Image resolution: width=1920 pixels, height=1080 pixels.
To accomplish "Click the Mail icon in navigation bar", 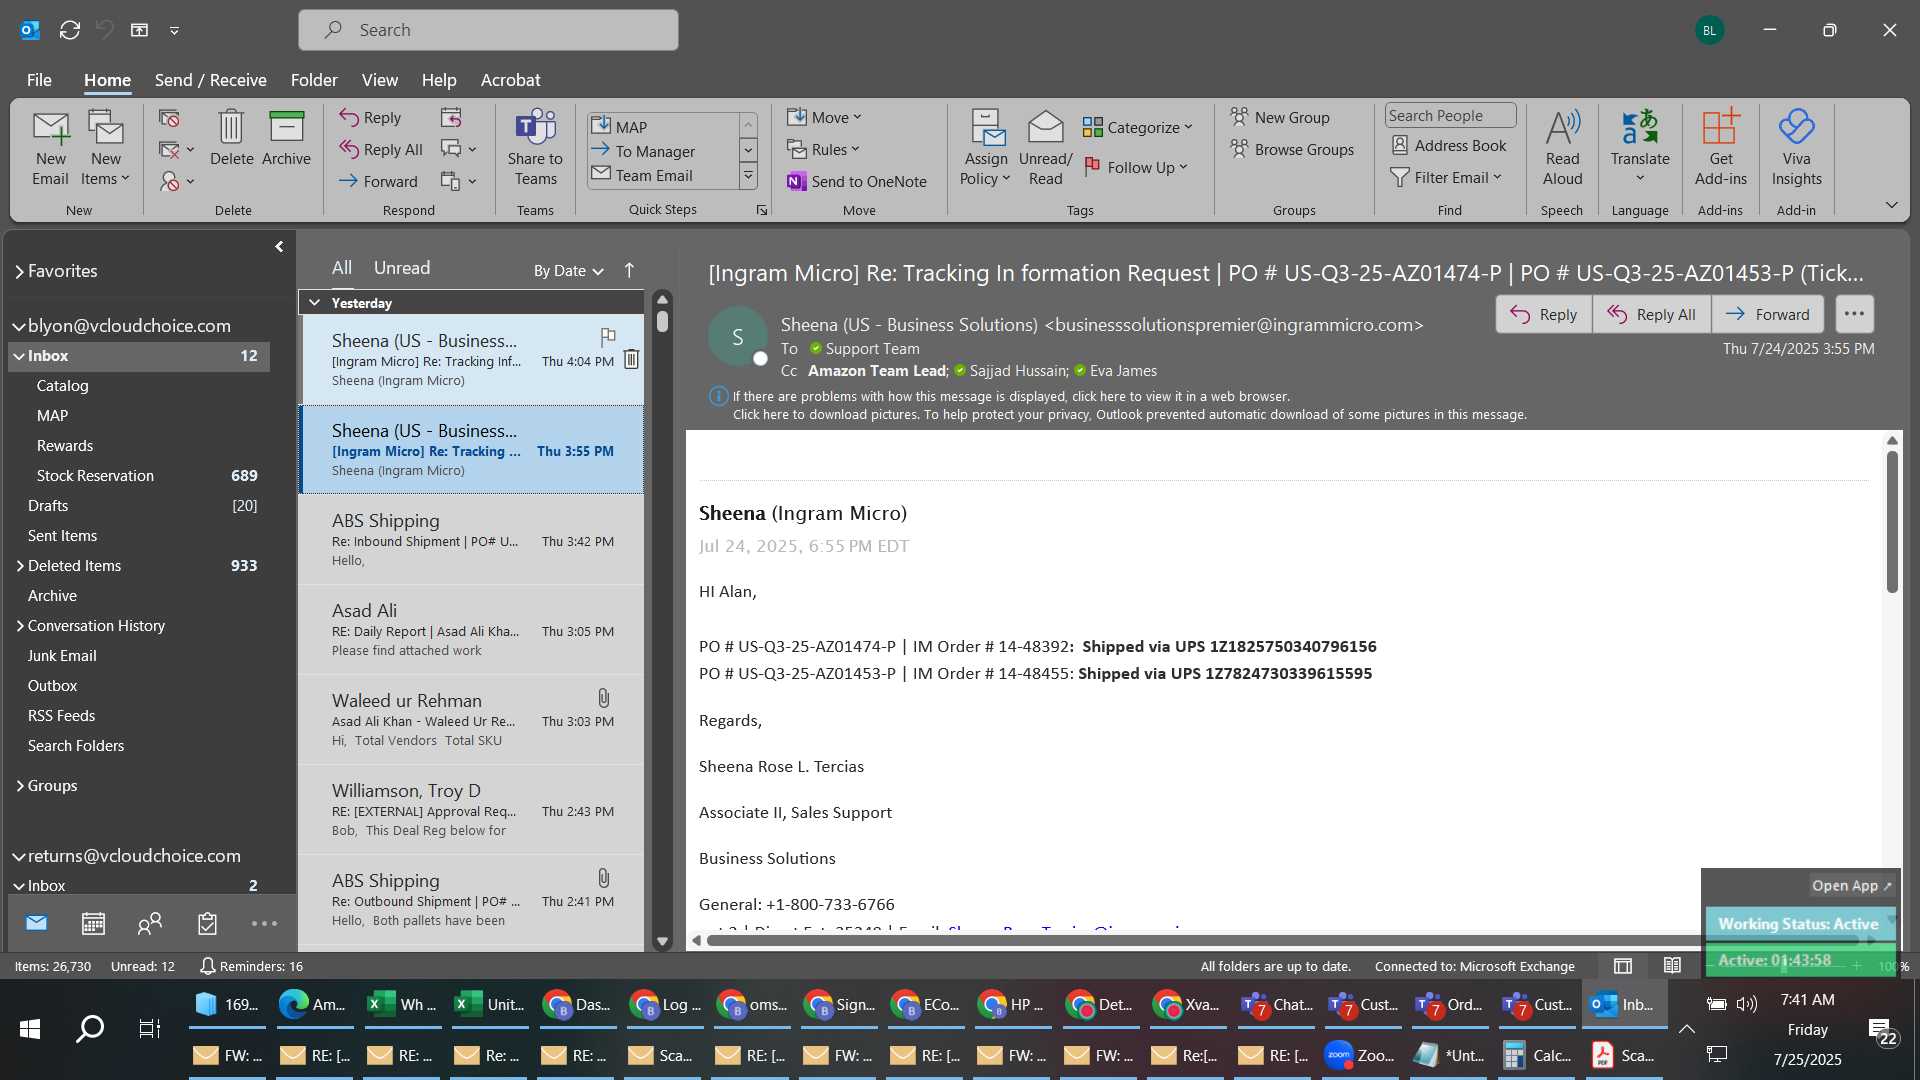I will (36, 923).
